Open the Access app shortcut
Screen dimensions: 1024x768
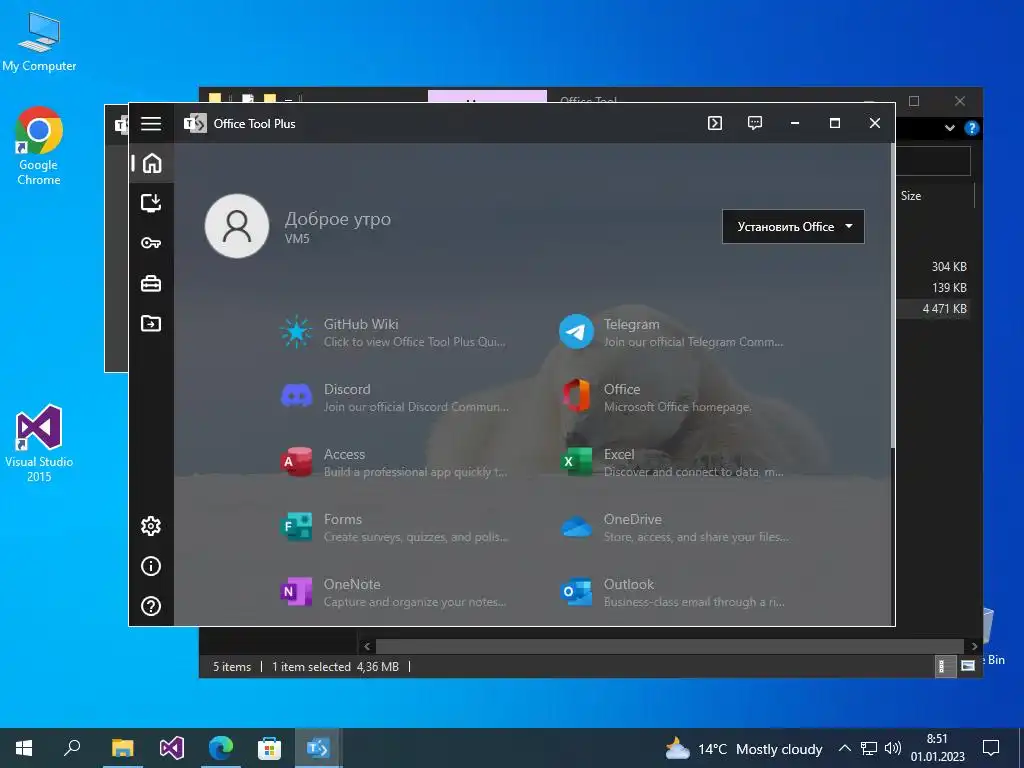[394, 462]
